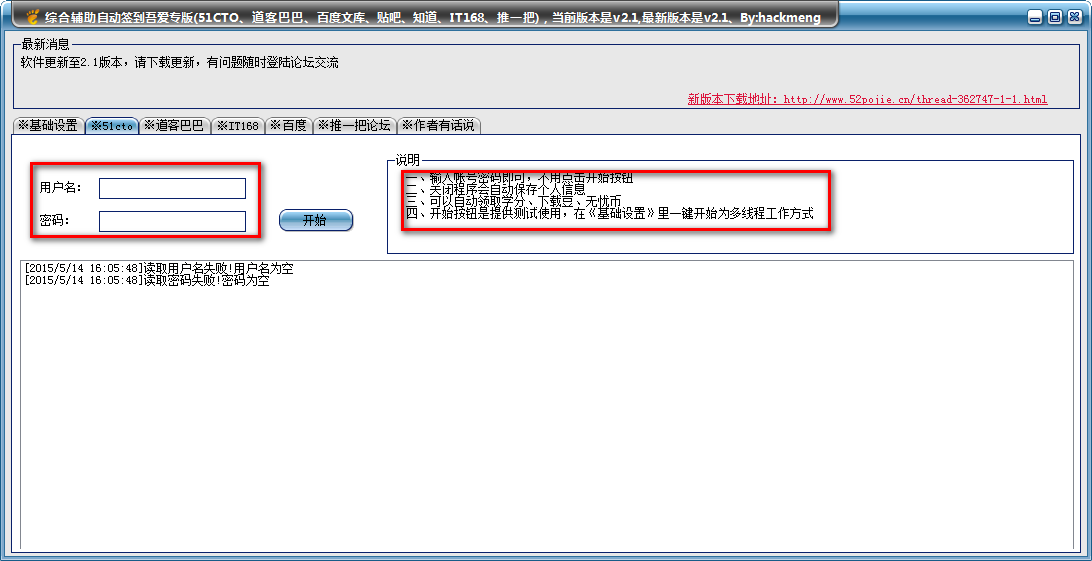Switch to the ※基础设置 tab
This screenshot has width=1092, height=561.
point(47,125)
